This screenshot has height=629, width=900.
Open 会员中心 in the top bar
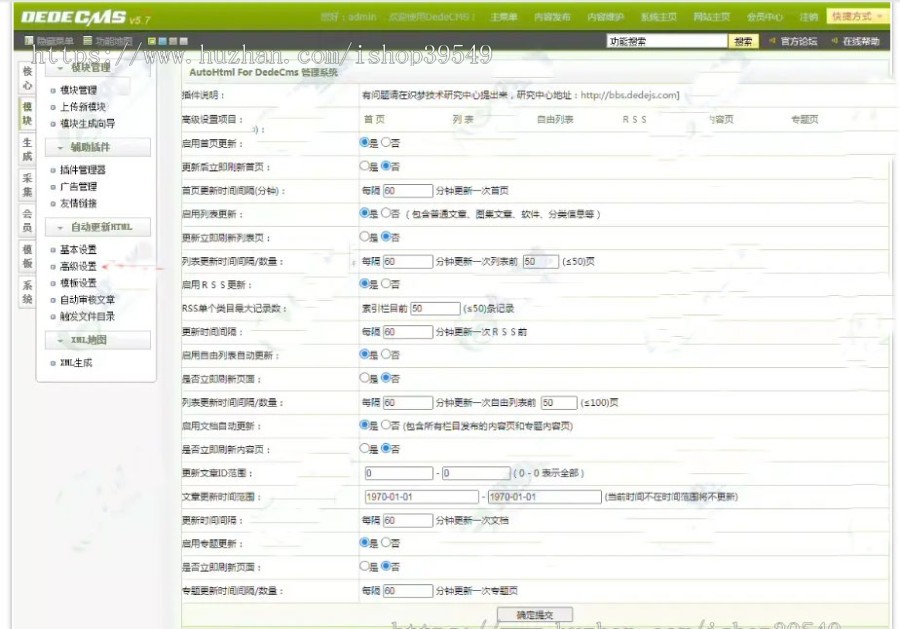coord(765,17)
